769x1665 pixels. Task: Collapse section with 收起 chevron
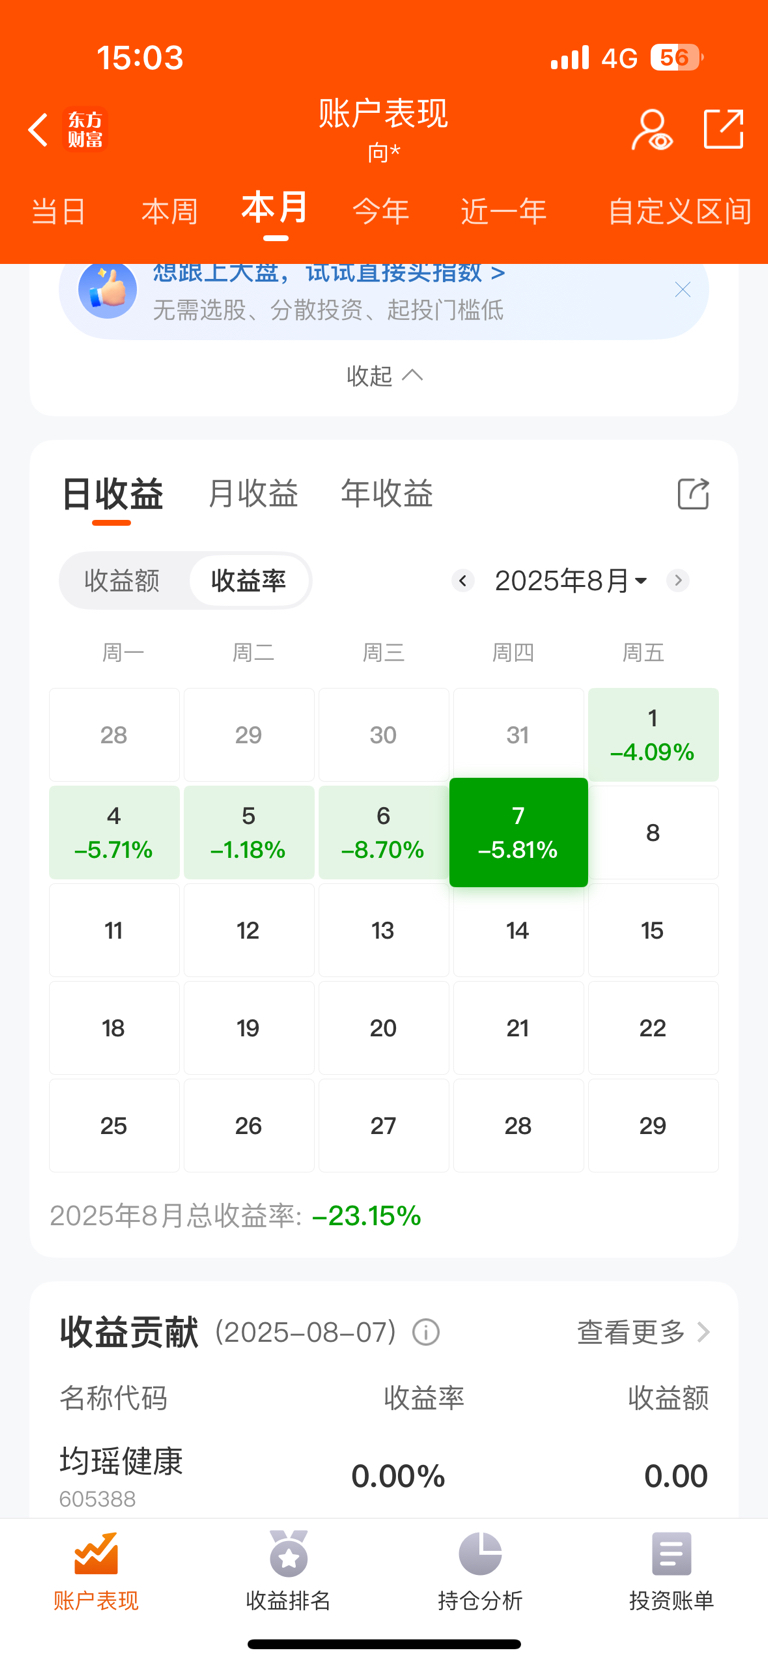(384, 375)
